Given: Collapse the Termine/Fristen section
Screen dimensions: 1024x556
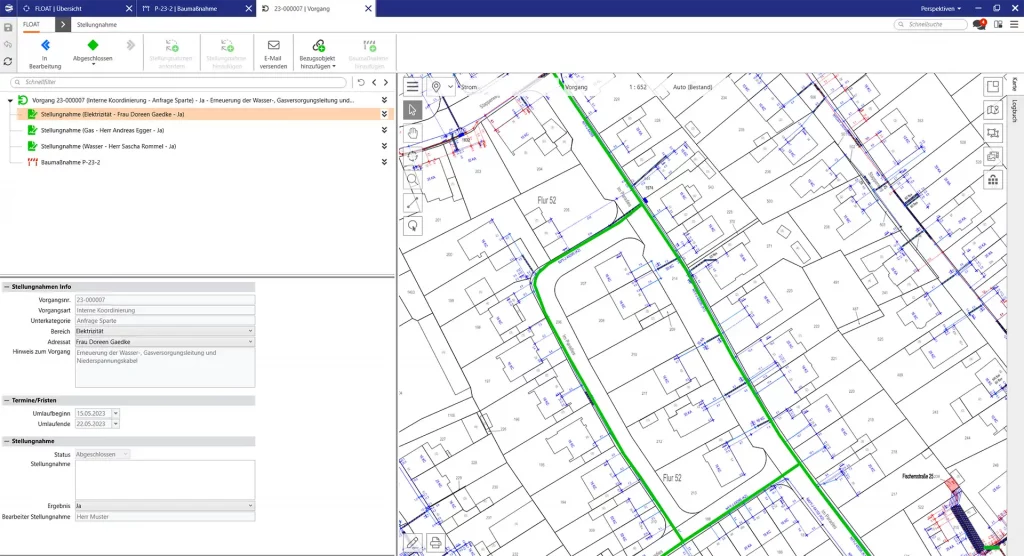Looking at the screenshot, I should point(6,400).
